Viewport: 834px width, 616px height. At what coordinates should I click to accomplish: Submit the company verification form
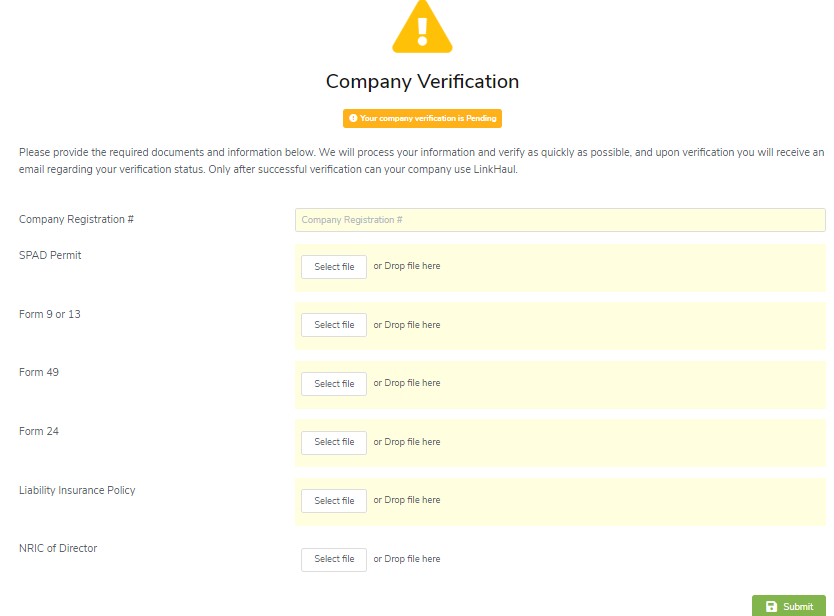coord(788,607)
